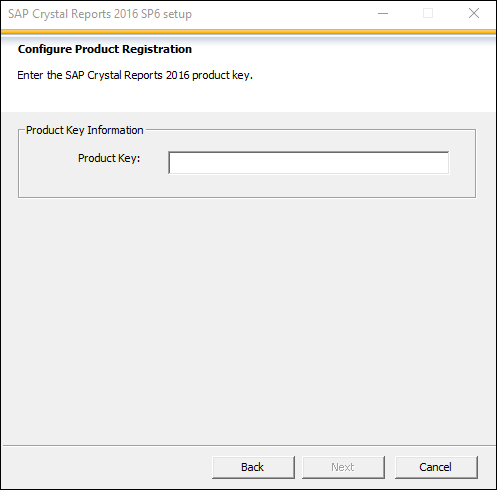Minimize the setup window
Viewport: 497px width, 490px height.
point(383,14)
